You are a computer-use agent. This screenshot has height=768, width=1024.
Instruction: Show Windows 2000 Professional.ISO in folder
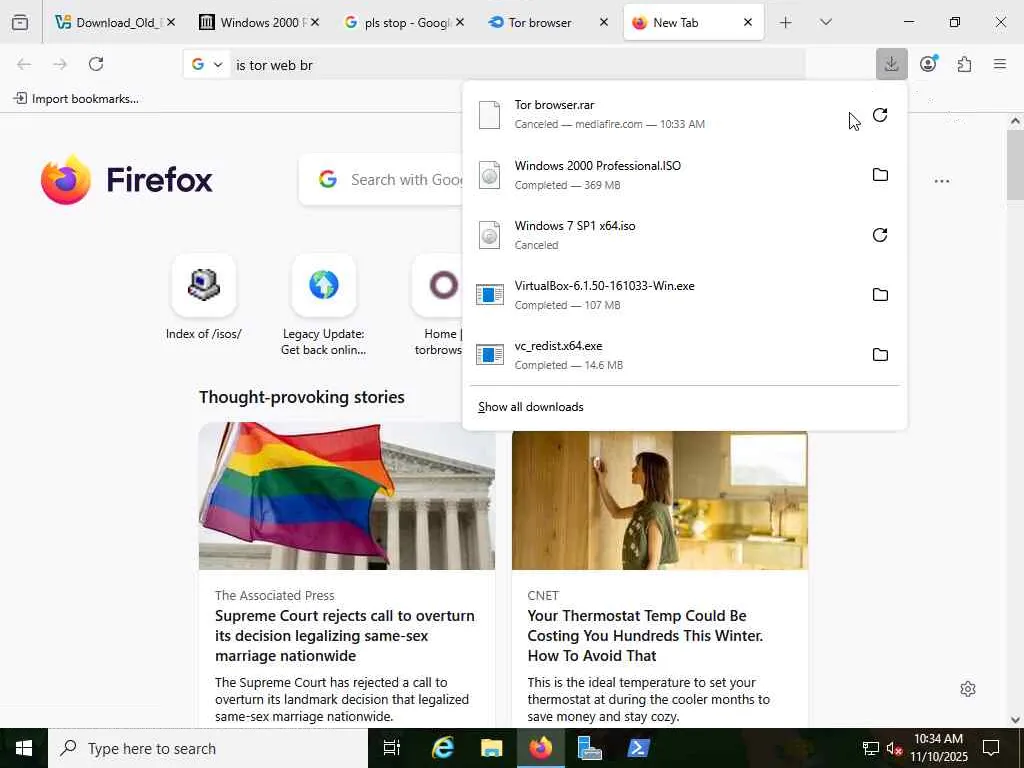(880, 174)
